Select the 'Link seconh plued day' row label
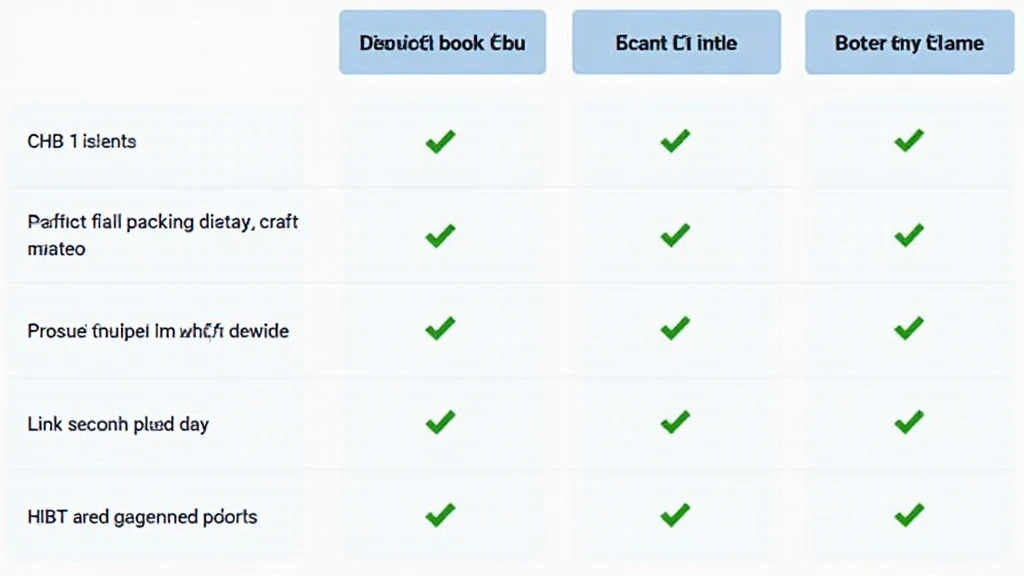 click(x=118, y=424)
